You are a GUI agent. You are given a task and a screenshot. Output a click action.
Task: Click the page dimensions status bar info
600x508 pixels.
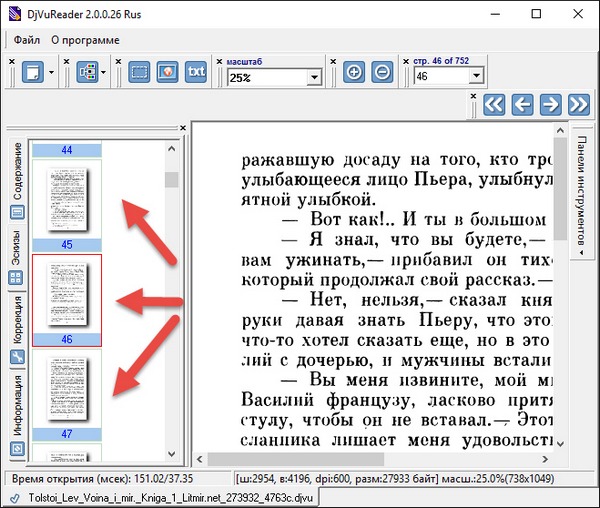395,479
